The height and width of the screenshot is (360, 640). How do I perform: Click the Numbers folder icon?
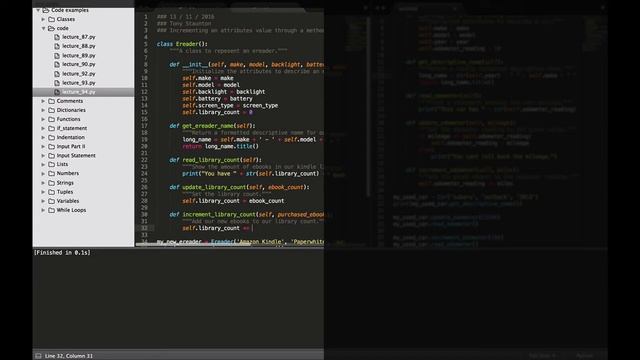[x=51, y=173]
